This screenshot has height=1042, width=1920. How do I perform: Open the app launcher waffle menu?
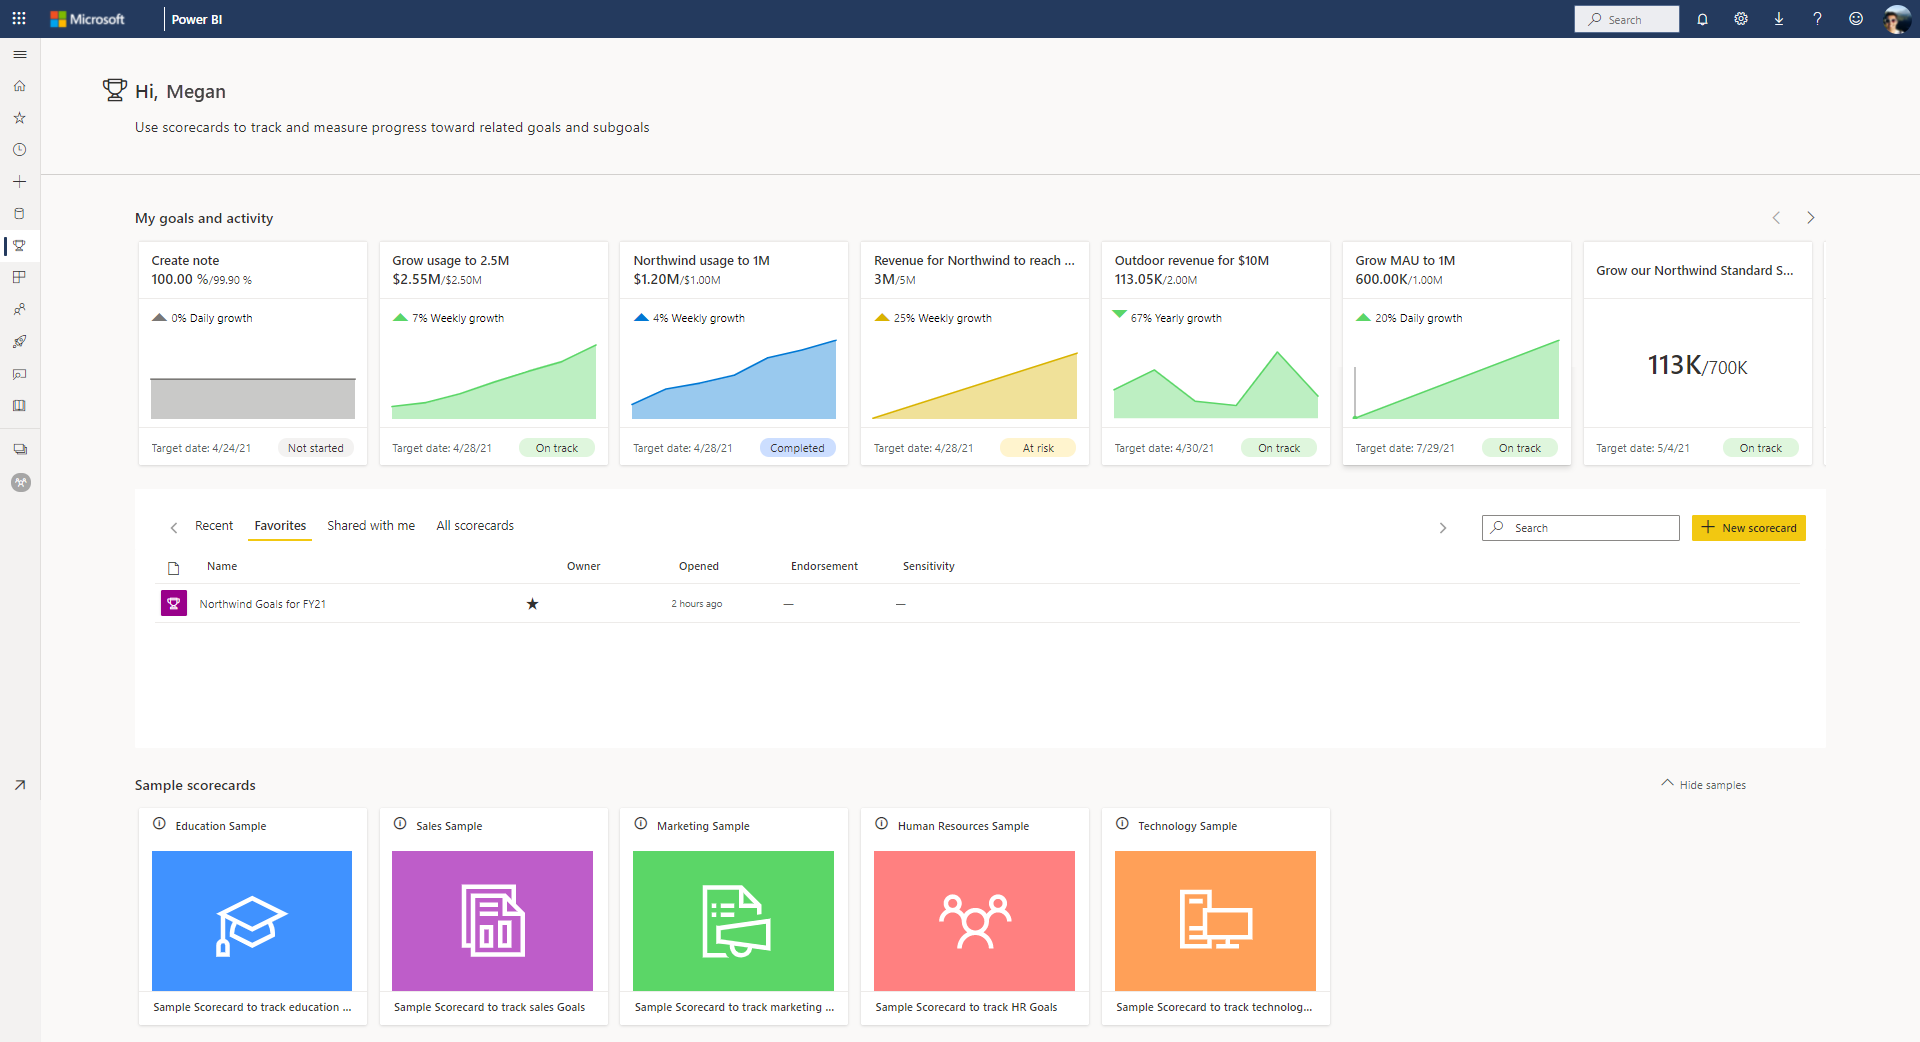pos(19,19)
